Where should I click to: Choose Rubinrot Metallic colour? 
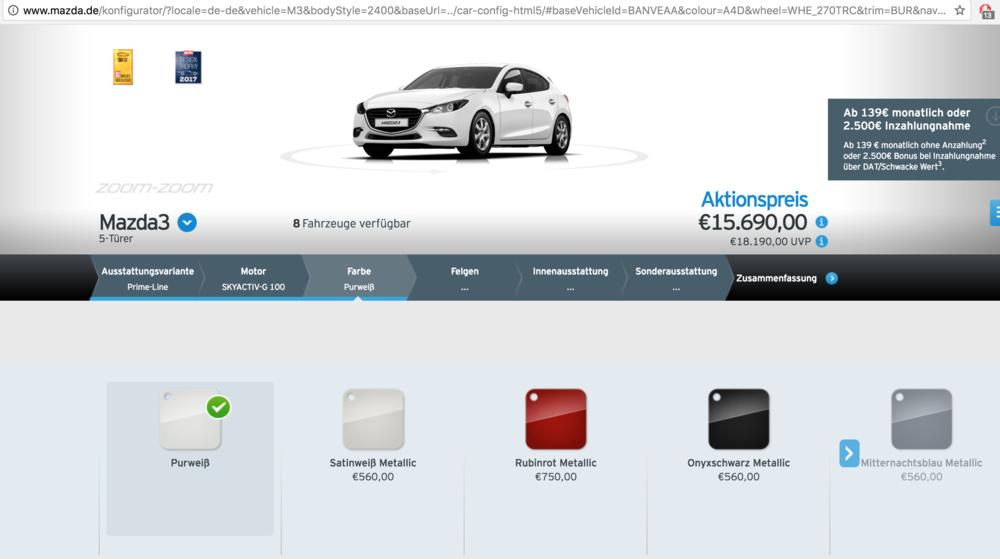coord(555,419)
